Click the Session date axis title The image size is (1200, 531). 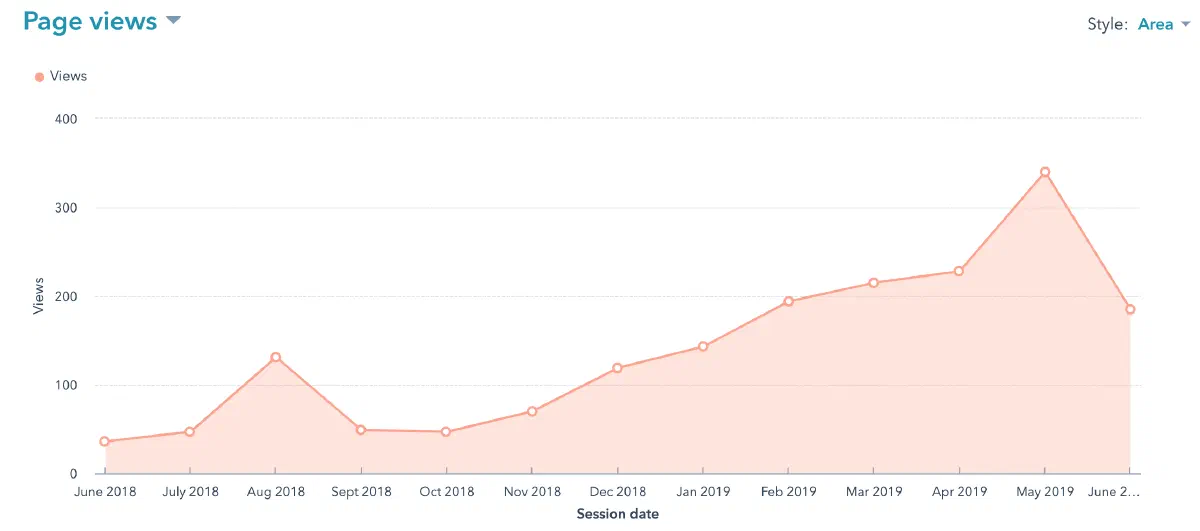(x=617, y=514)
